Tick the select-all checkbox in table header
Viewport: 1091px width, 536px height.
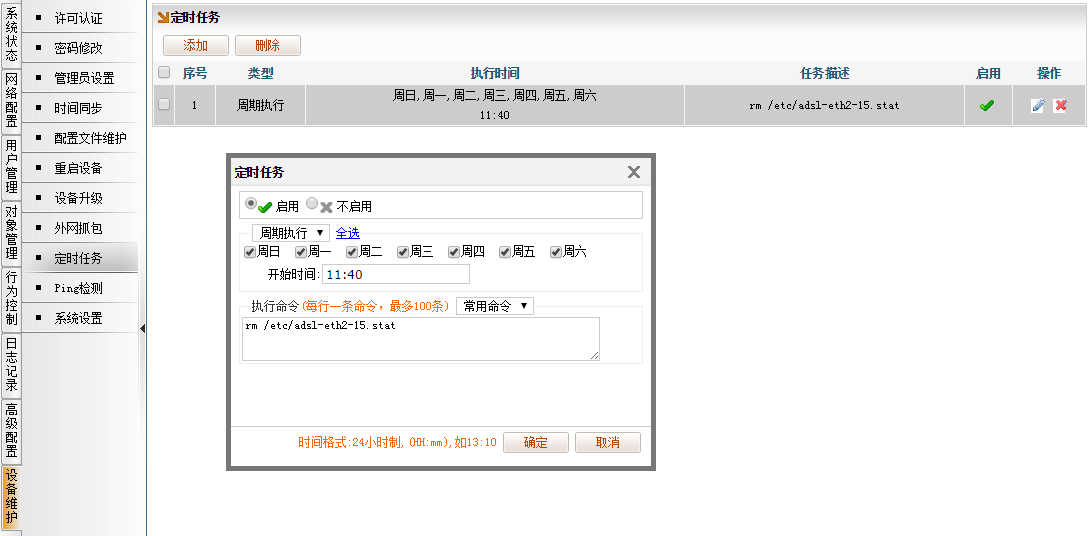(x=164, y=73)
